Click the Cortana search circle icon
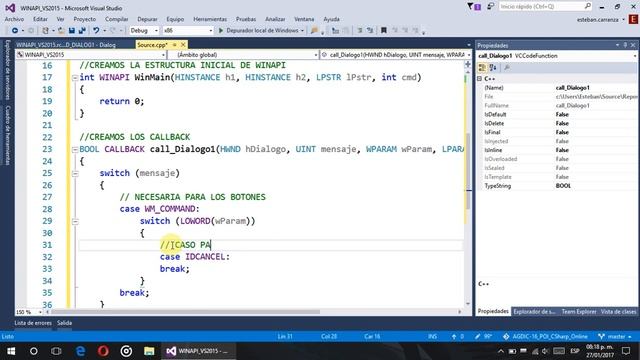Image resolution: width=640 pixels, height=360 pixels. pyautogui.click(x=33, y=351)
